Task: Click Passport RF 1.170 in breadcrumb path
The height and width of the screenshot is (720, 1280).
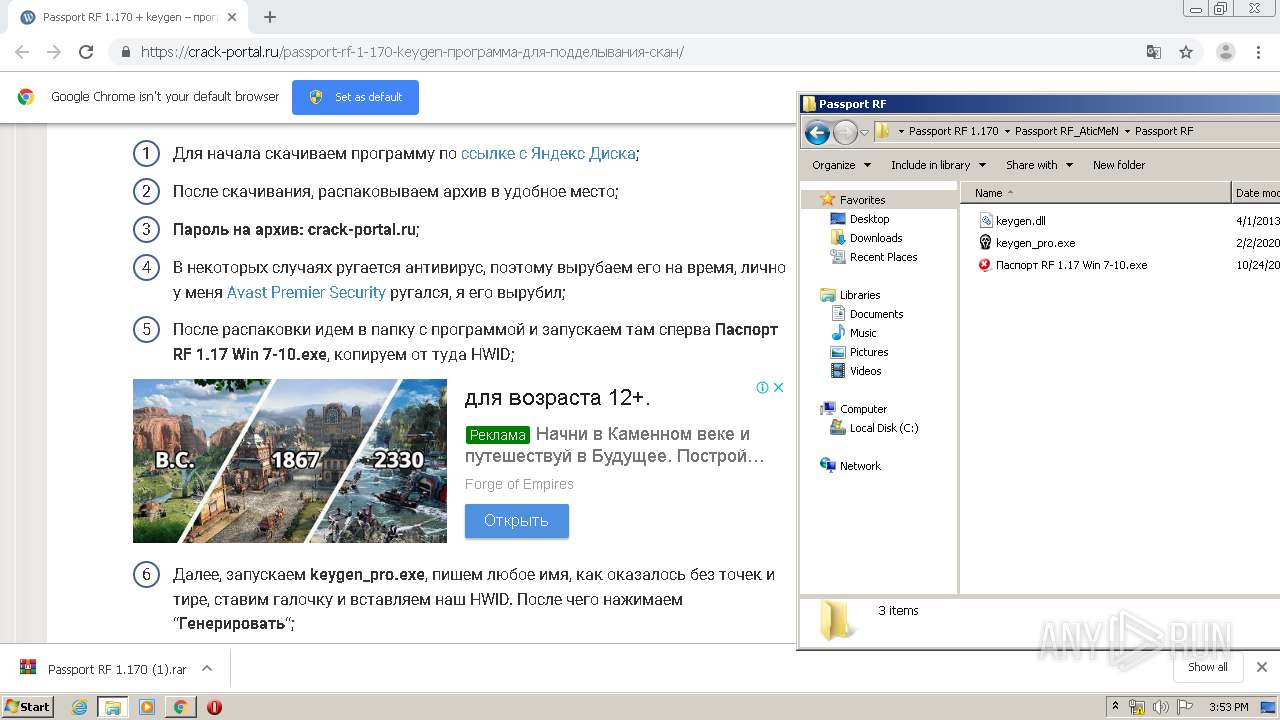Action: pyautogui.click(x=953, y=131)
